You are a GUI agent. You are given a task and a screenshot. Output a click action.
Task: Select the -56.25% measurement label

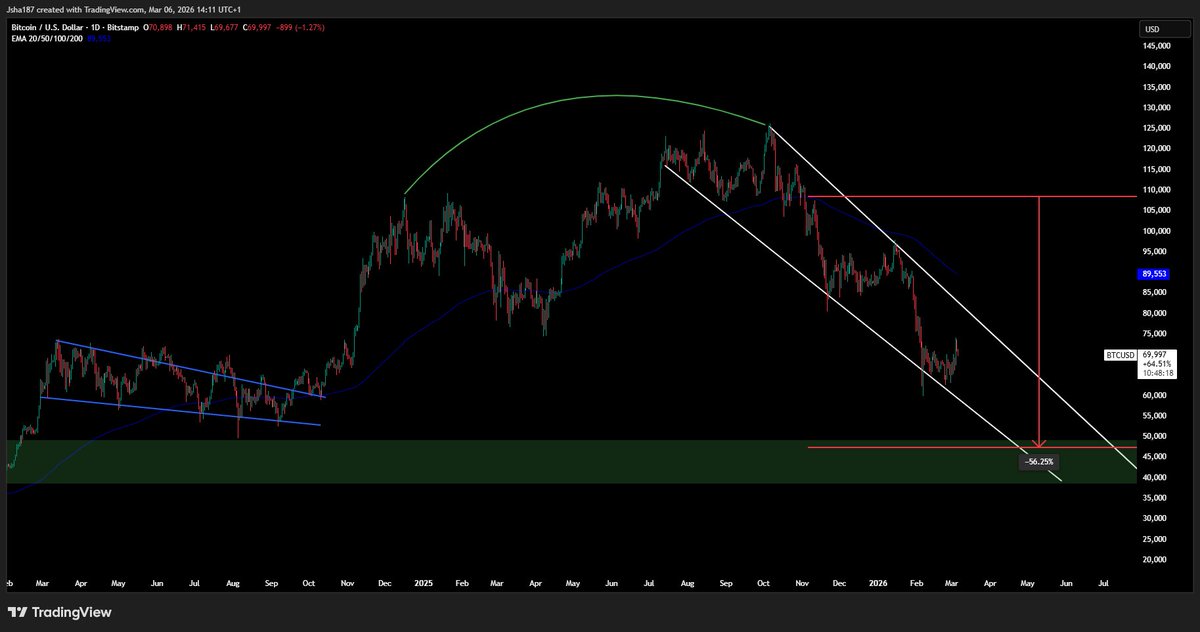click(x=1039, y=462)
